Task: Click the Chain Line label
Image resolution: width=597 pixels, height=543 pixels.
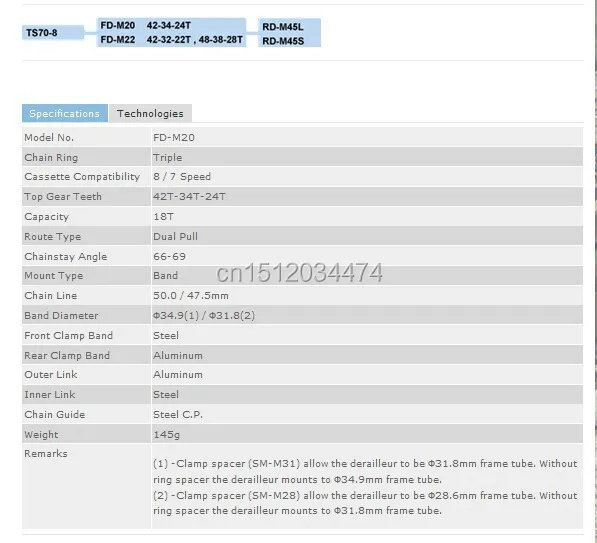Action: (51, 295)
